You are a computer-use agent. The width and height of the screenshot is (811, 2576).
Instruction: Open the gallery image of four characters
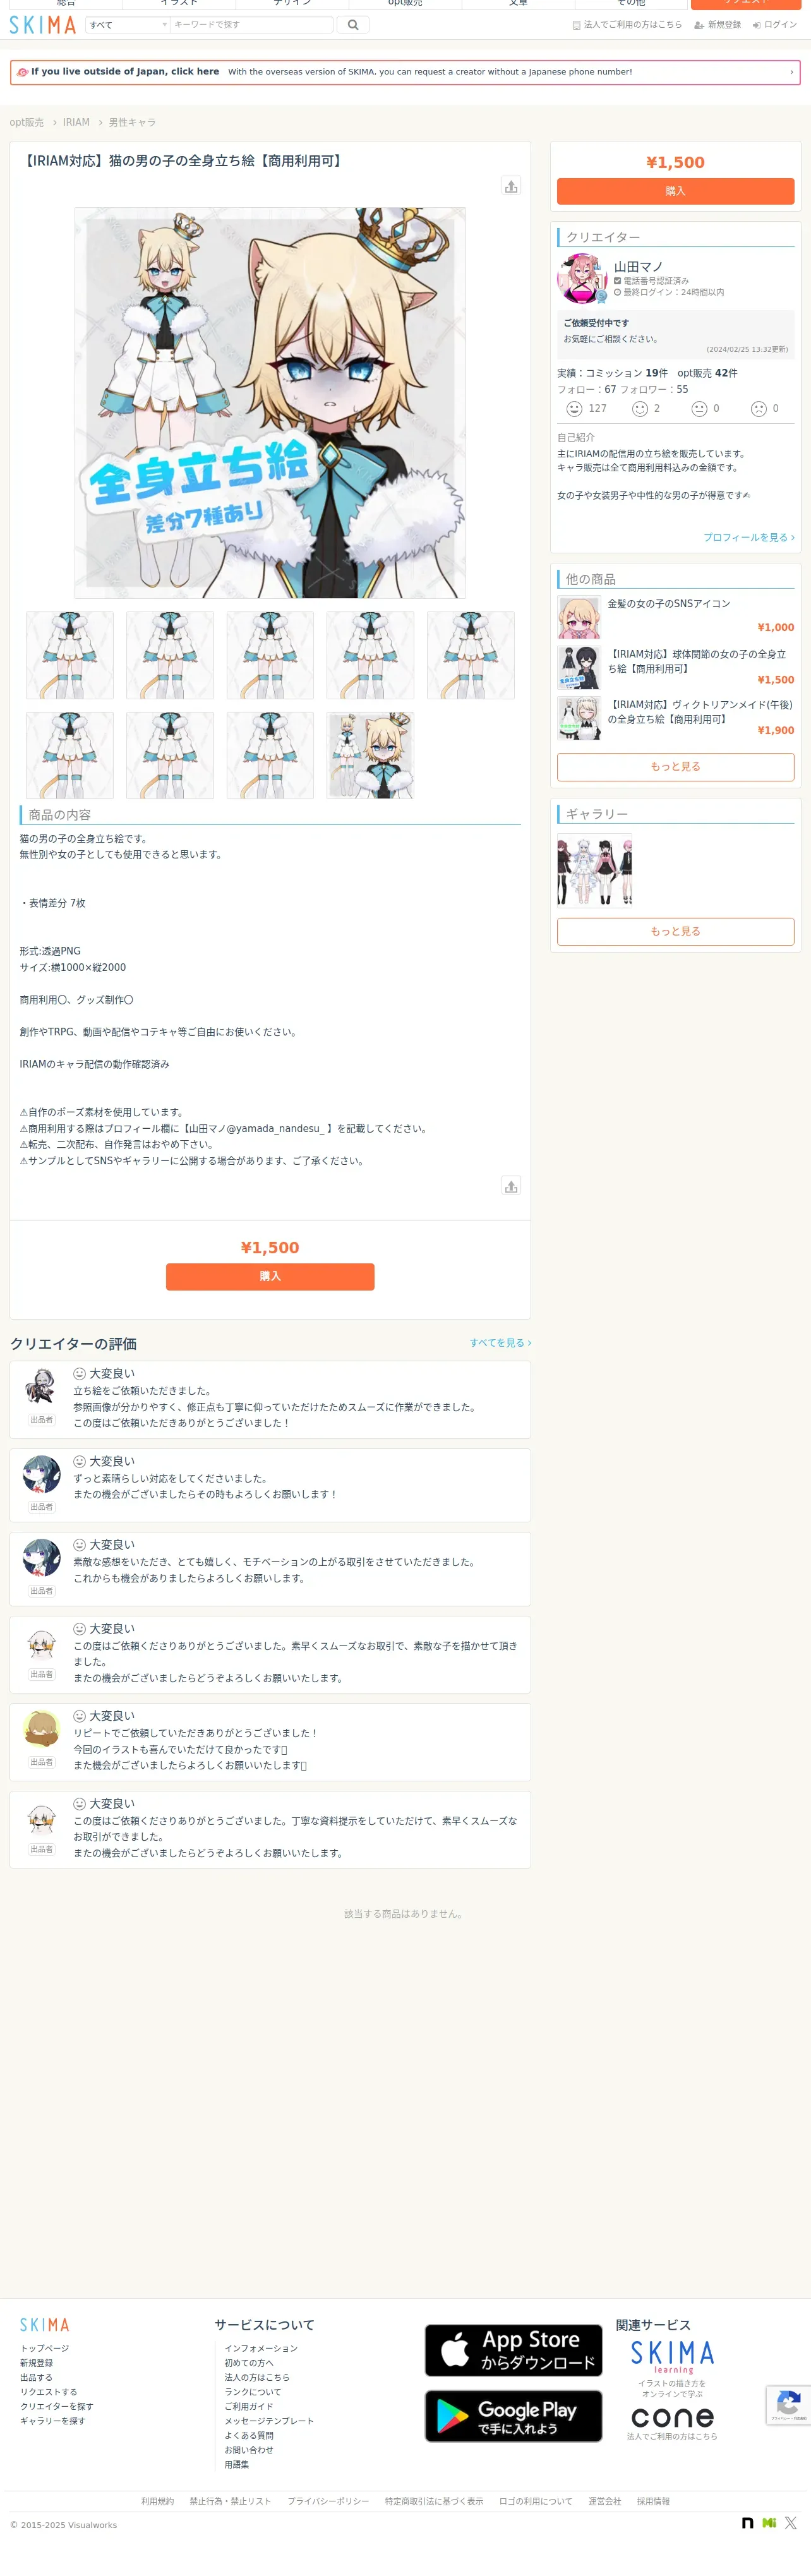[x=594, y=870]
